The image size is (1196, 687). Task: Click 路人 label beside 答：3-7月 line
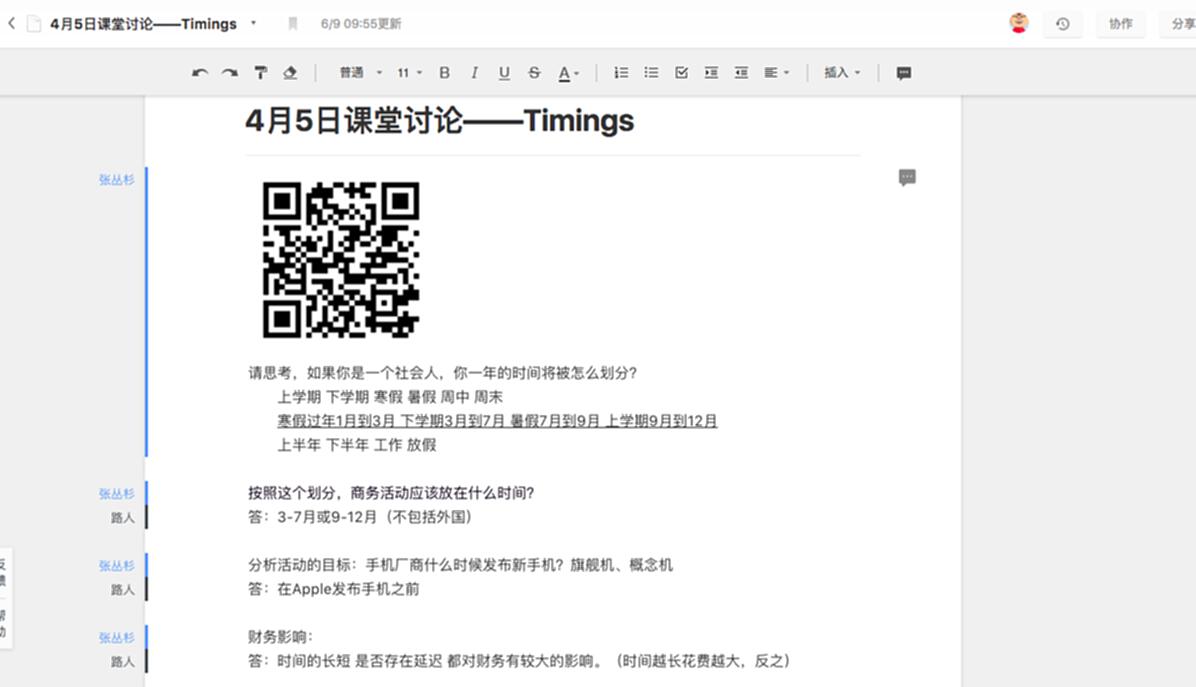click(122, 518)
